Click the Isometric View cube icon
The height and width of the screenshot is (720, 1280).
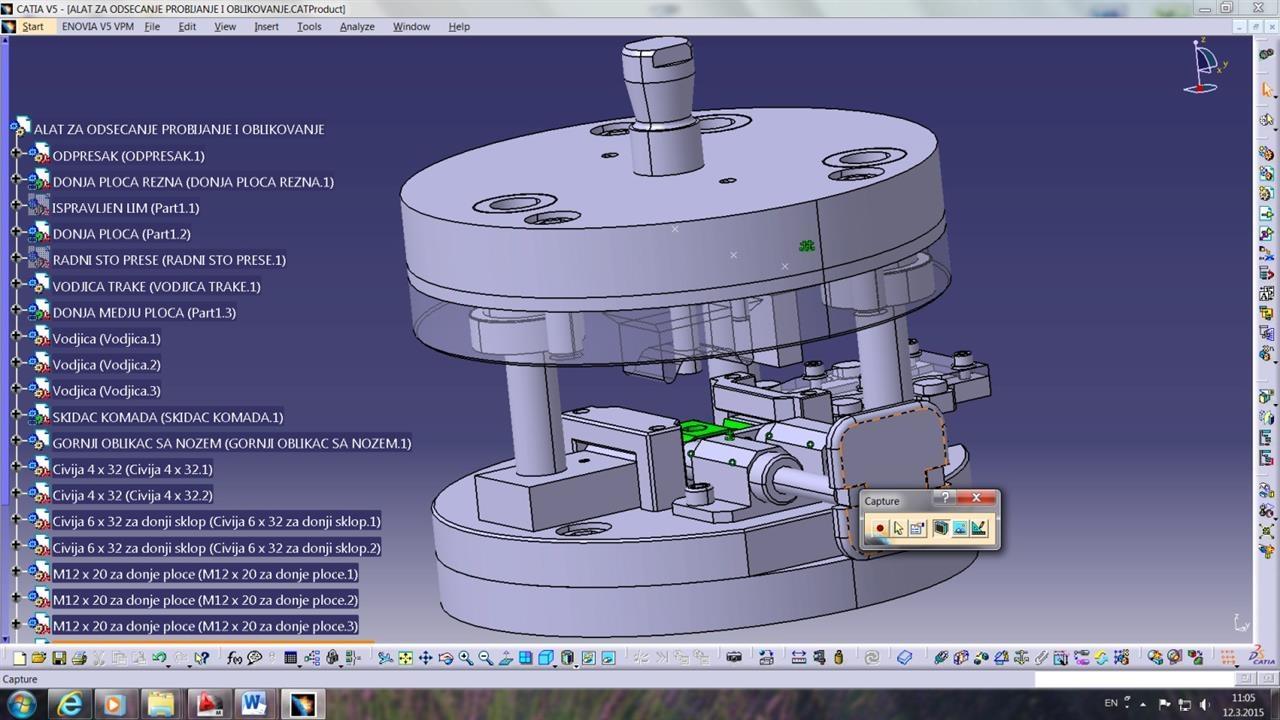[x=546, y=658]
